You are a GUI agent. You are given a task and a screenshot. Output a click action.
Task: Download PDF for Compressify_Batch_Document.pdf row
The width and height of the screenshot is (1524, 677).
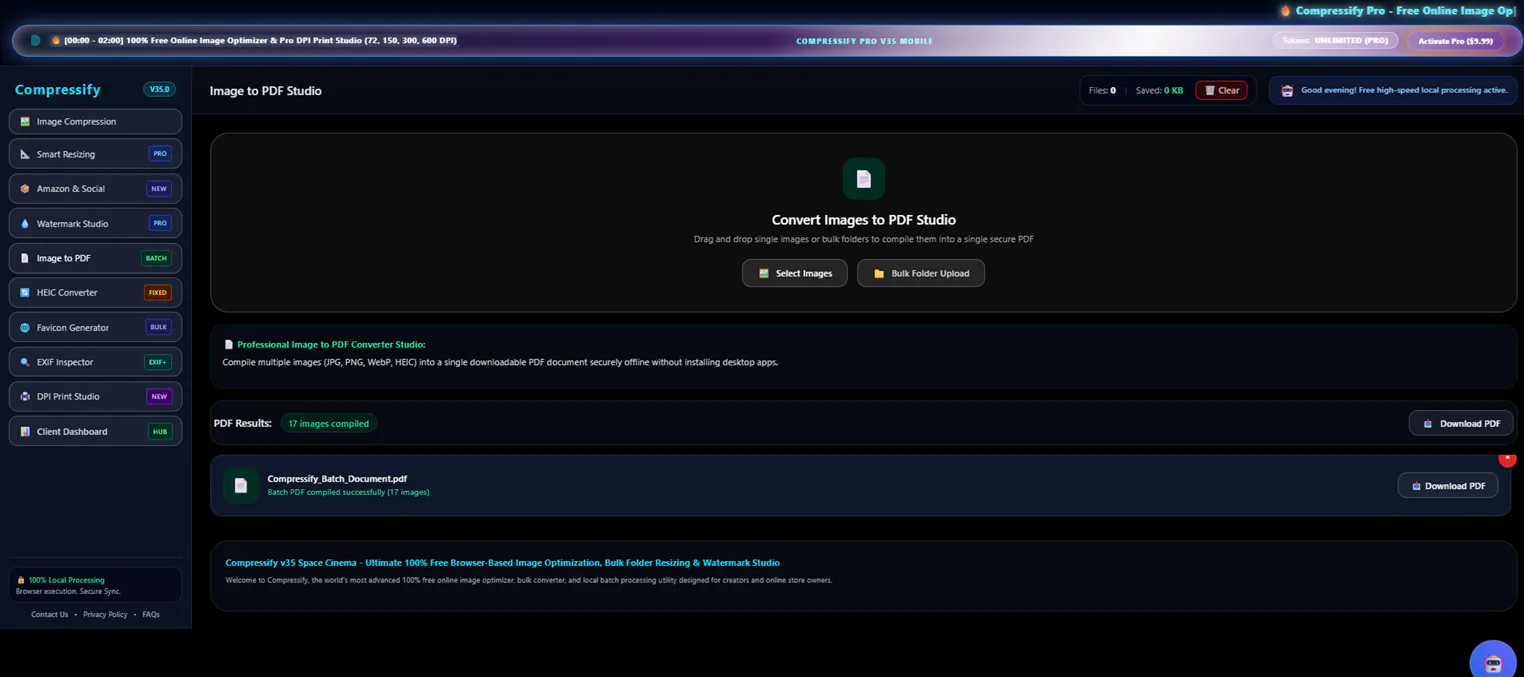coord(1447,486)
